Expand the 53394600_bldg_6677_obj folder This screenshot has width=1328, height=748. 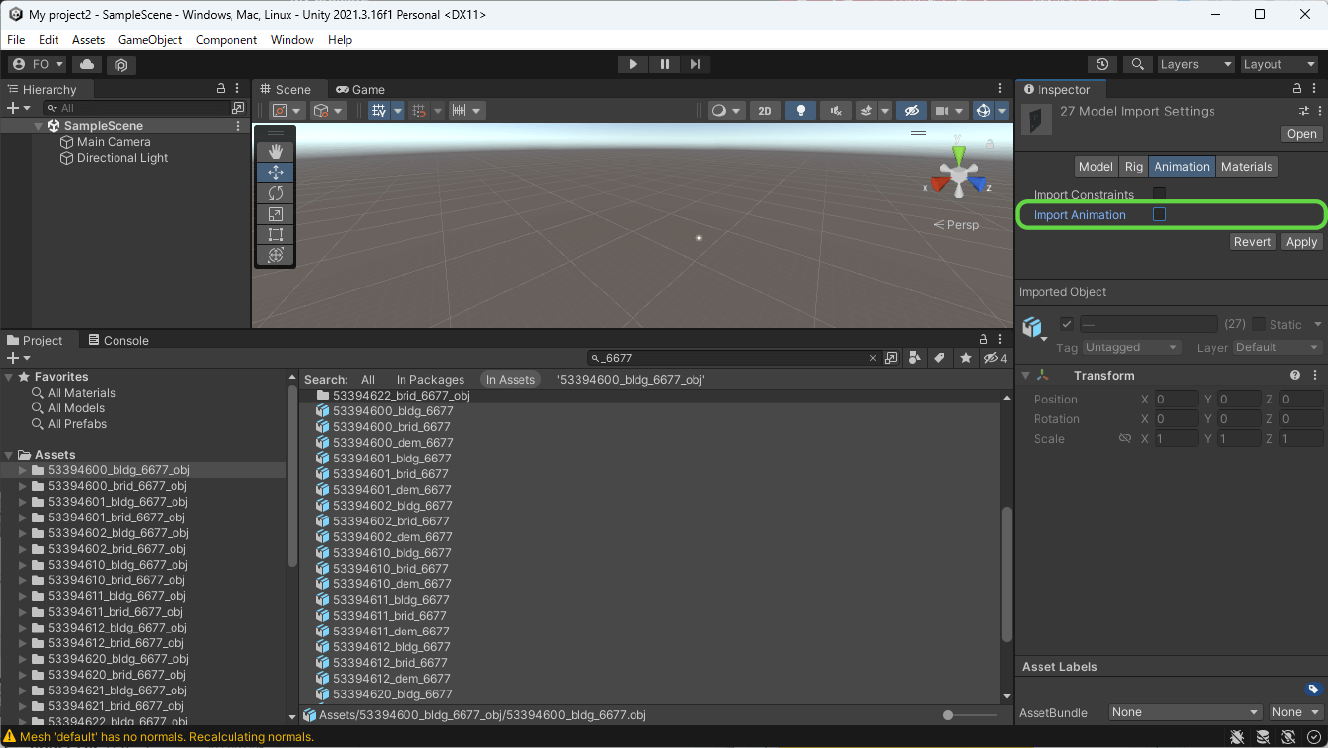(23, 470)
